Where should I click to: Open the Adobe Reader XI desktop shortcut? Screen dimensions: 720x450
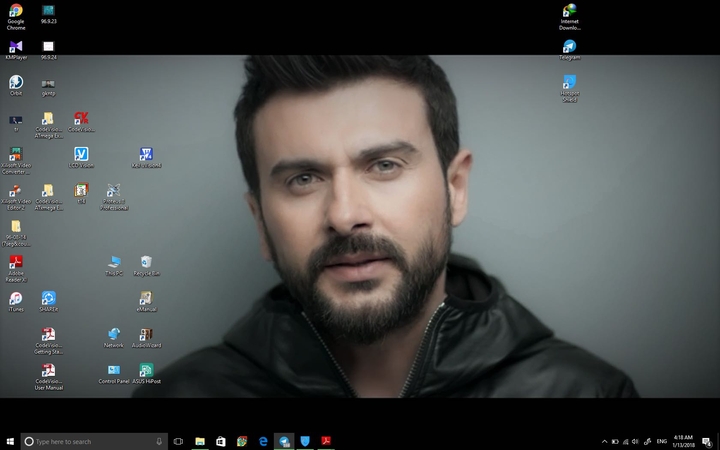tap(16, 269)
